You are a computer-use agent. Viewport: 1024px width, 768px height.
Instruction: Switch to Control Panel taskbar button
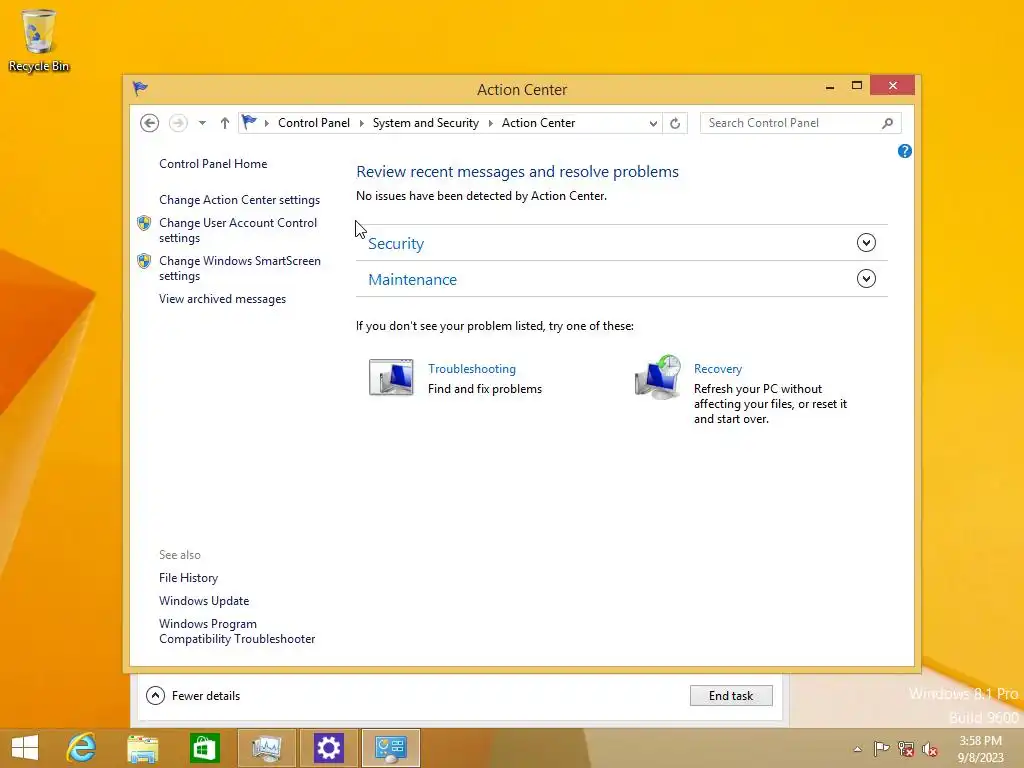click(x=391, y=748)
